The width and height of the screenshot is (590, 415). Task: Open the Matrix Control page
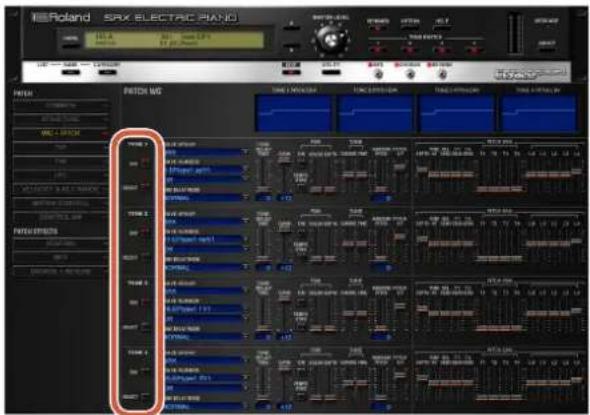[x=60, y=203]
